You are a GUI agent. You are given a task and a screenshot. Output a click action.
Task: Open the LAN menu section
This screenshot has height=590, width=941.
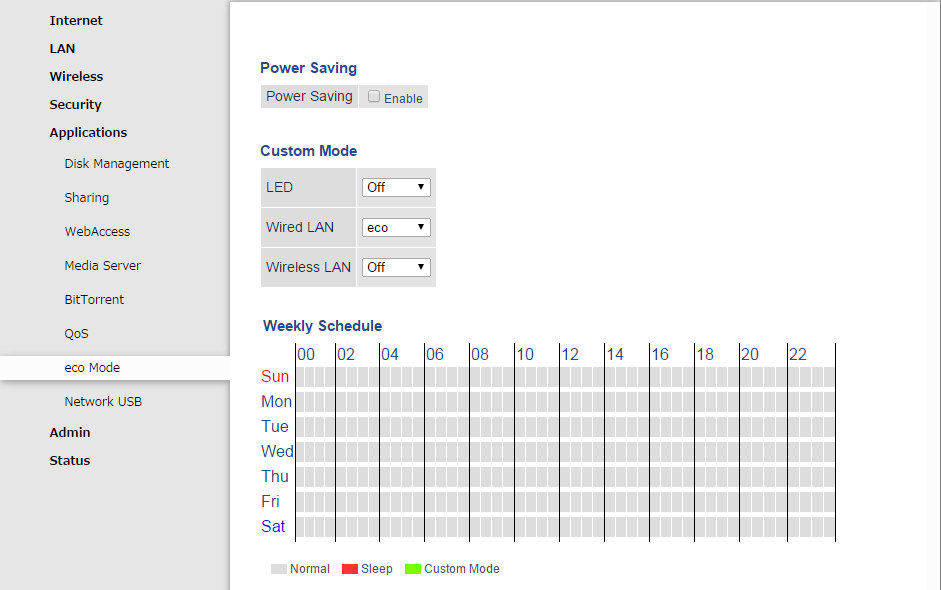coord(62,49)
